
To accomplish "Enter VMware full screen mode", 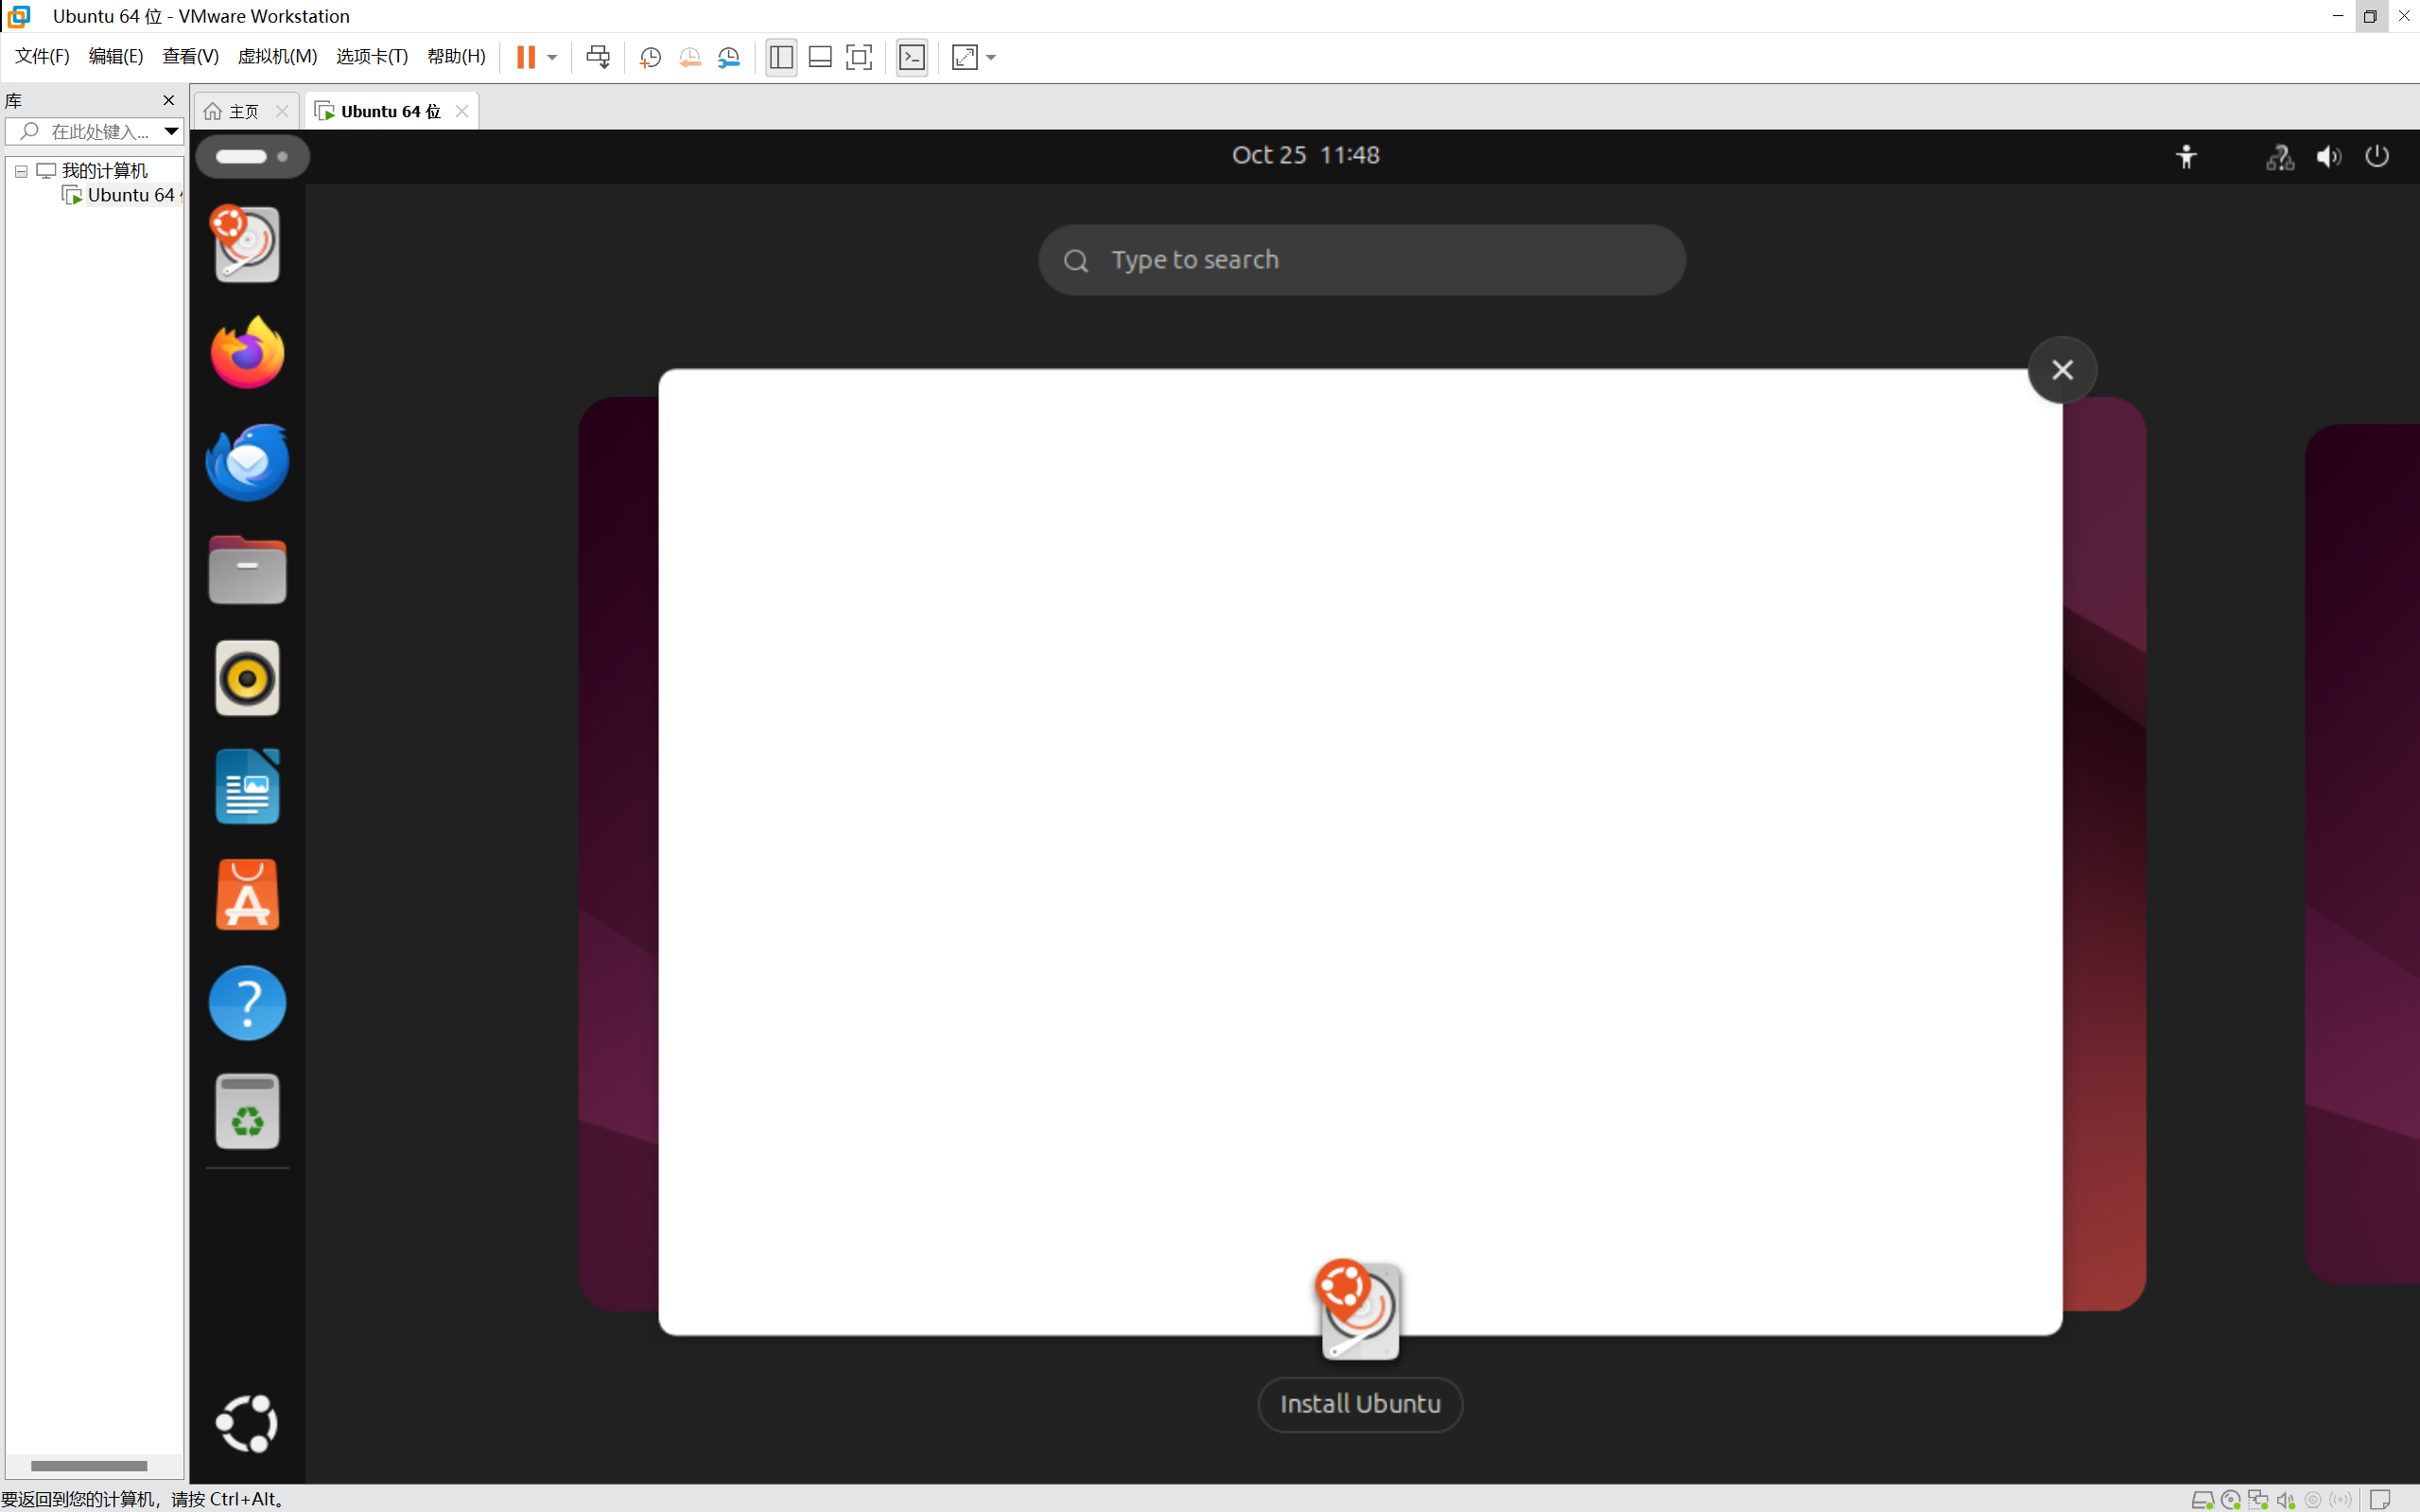I will tap(859, 57).
